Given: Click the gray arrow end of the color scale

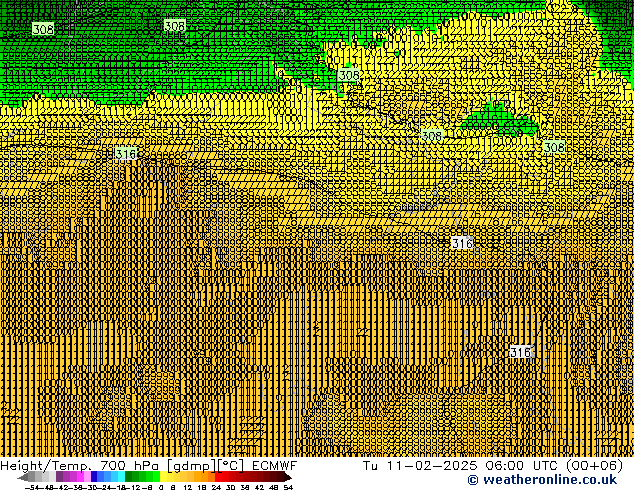Looking at the screenshot, I should [23, 477].
